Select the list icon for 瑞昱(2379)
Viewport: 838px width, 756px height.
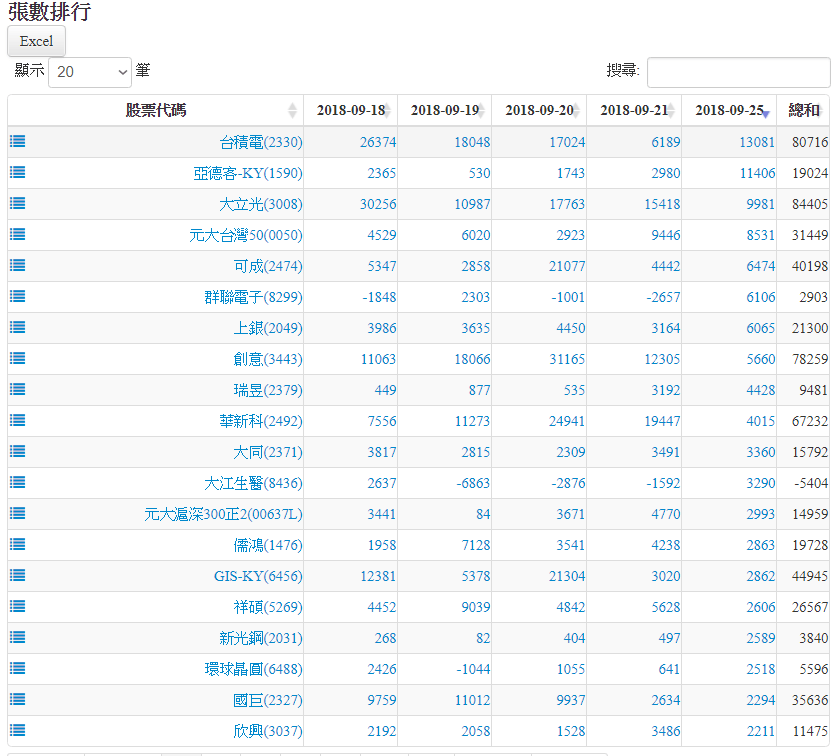pyautogui.click(x=17, y=390)
